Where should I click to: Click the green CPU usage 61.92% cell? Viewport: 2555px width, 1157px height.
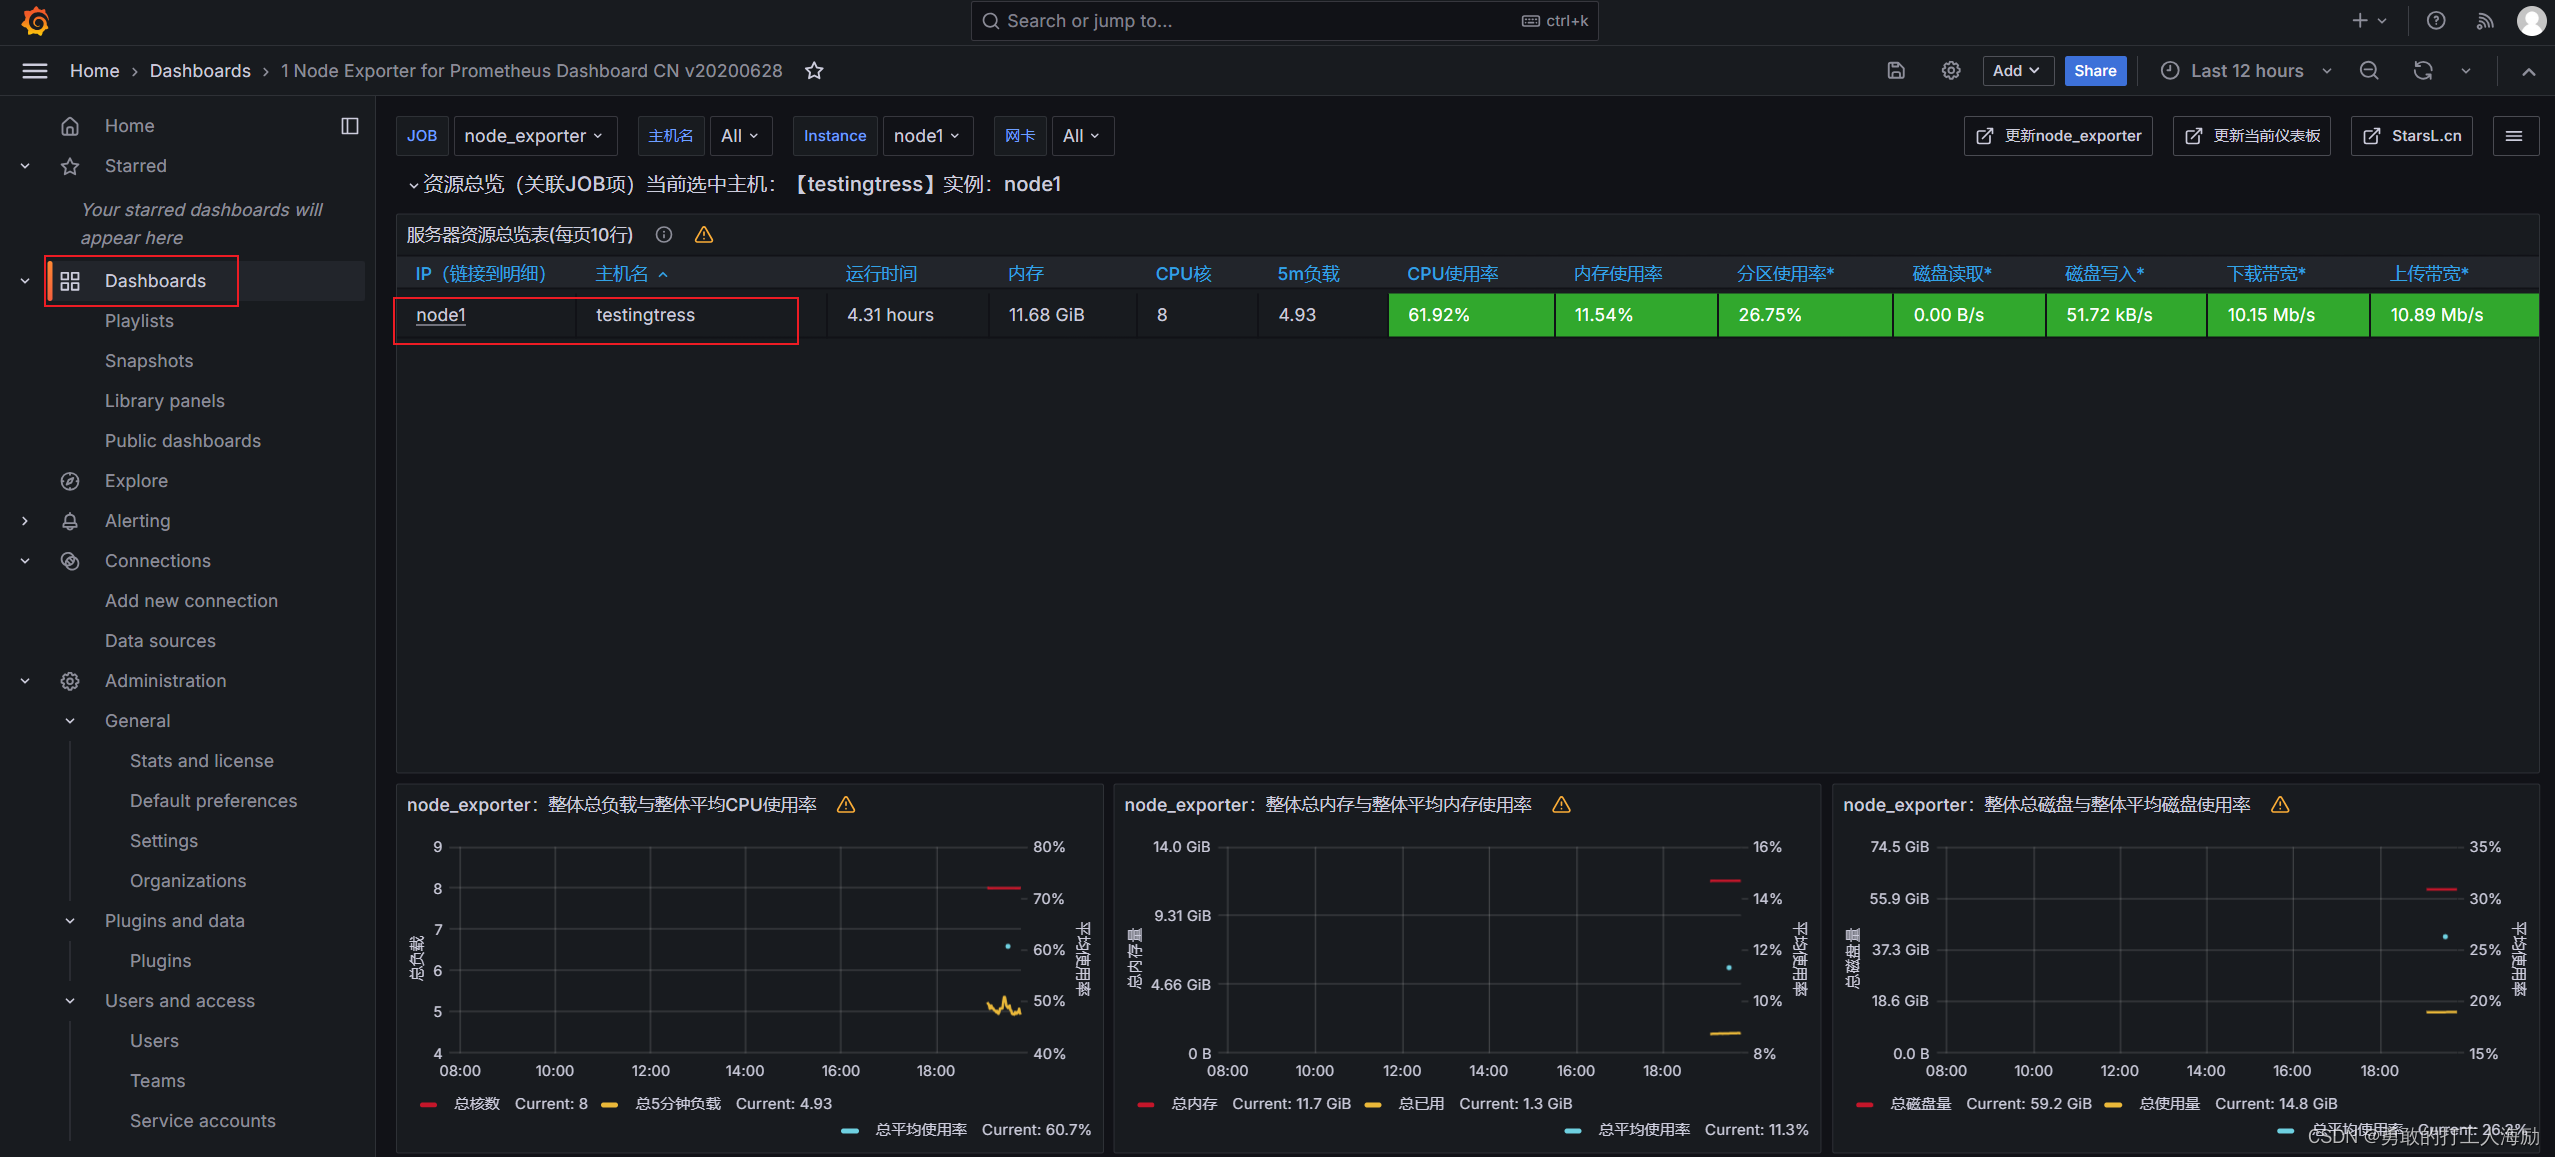click(1470, 315)
